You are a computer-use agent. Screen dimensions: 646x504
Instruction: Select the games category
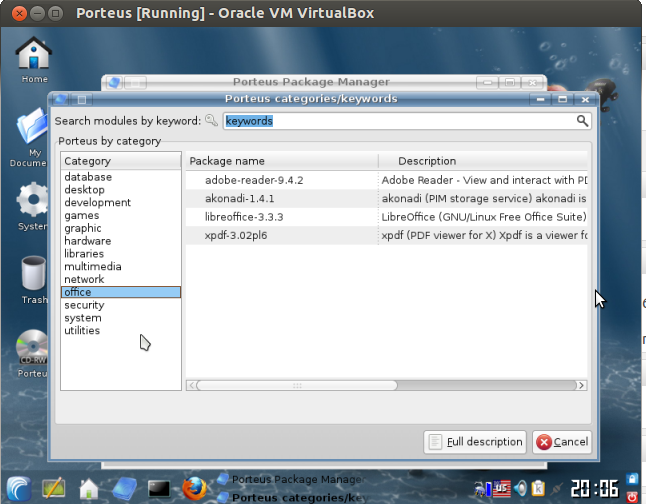click(x=121, y=215)
